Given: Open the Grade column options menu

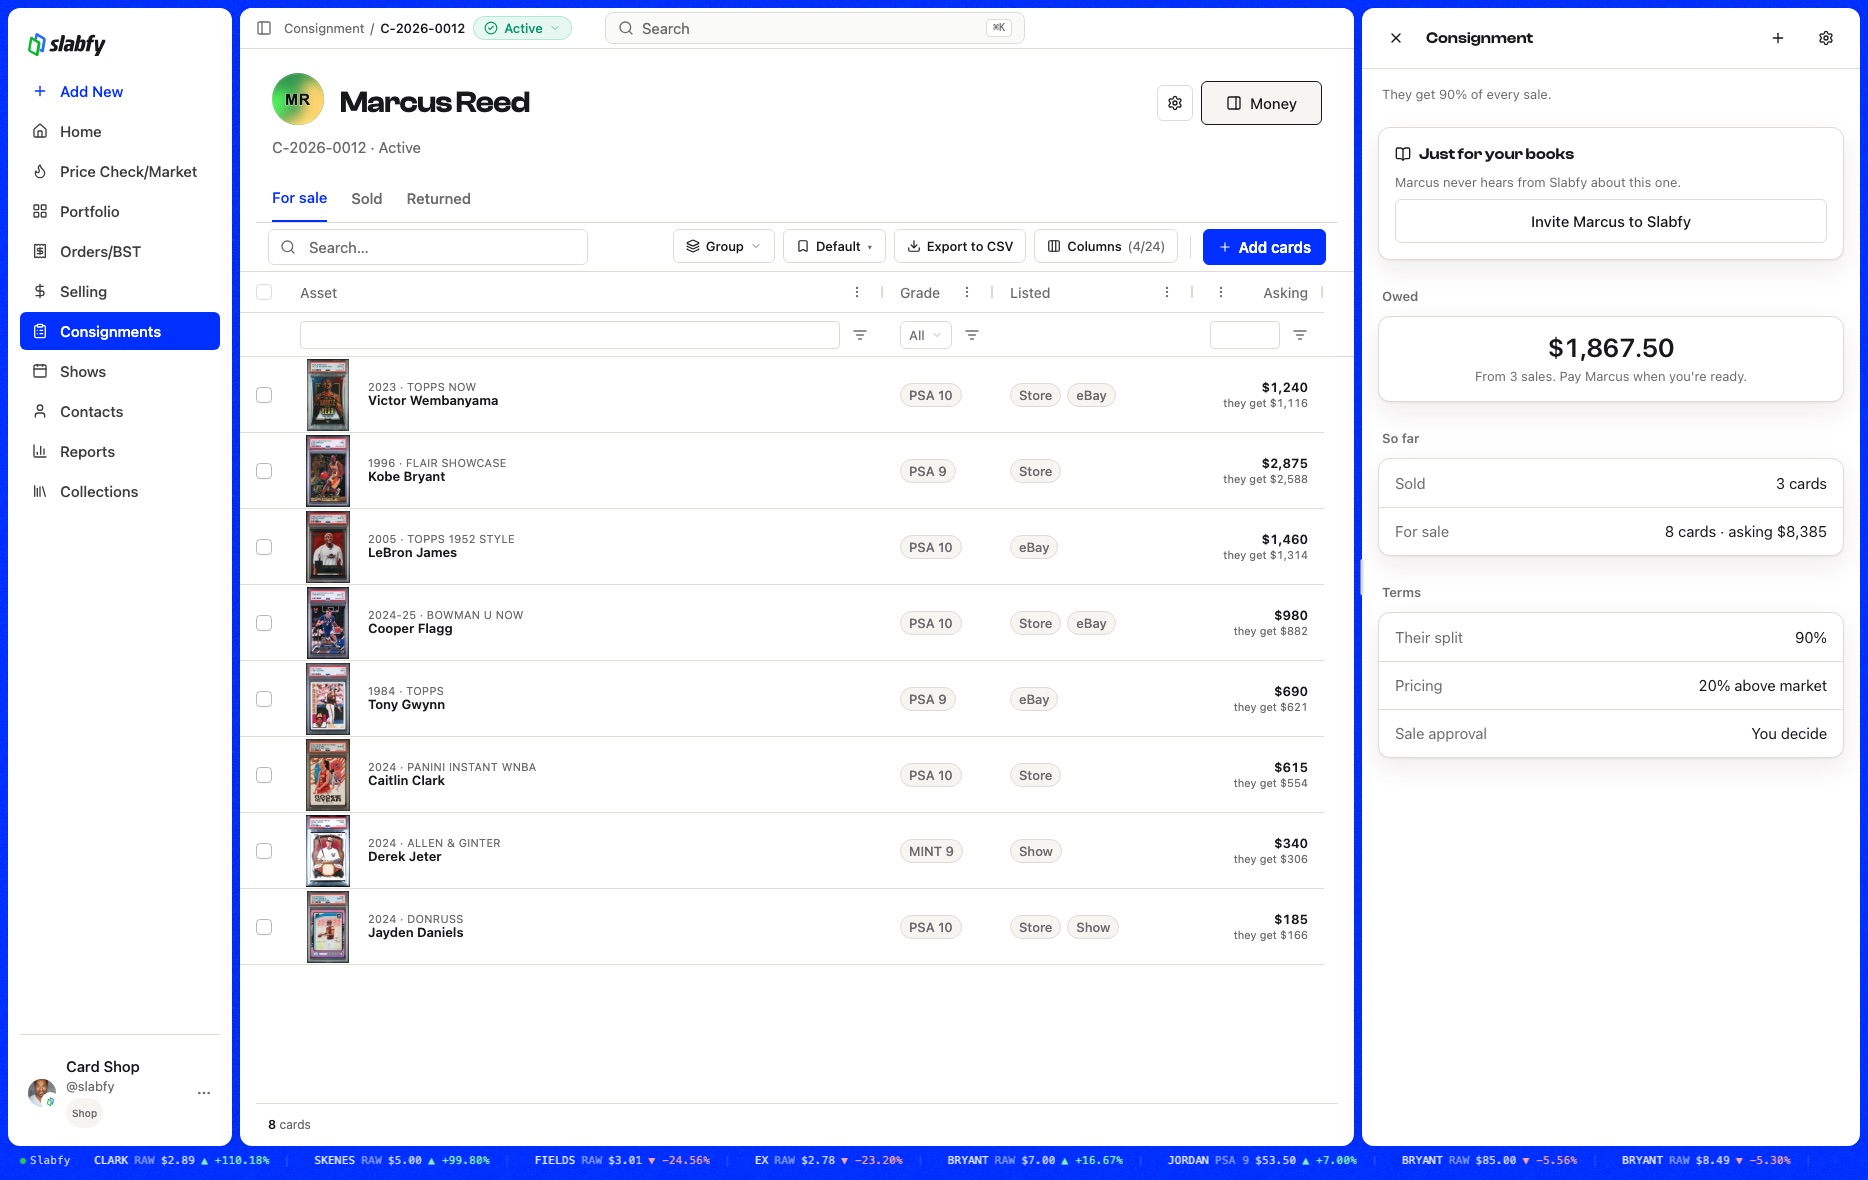Looking at the screenshot, I should pyautogui.click(x=967, y=292).
